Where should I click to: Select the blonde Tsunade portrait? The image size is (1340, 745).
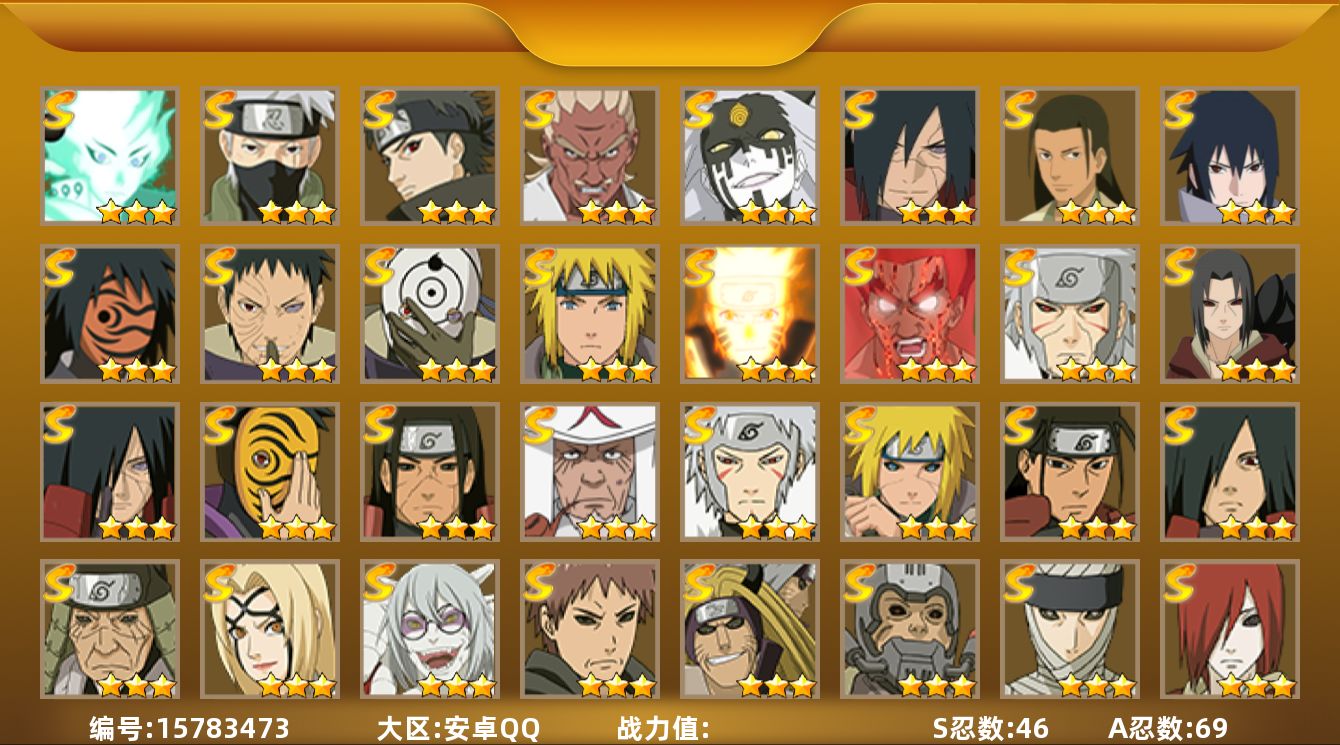(x=269, y=629)
